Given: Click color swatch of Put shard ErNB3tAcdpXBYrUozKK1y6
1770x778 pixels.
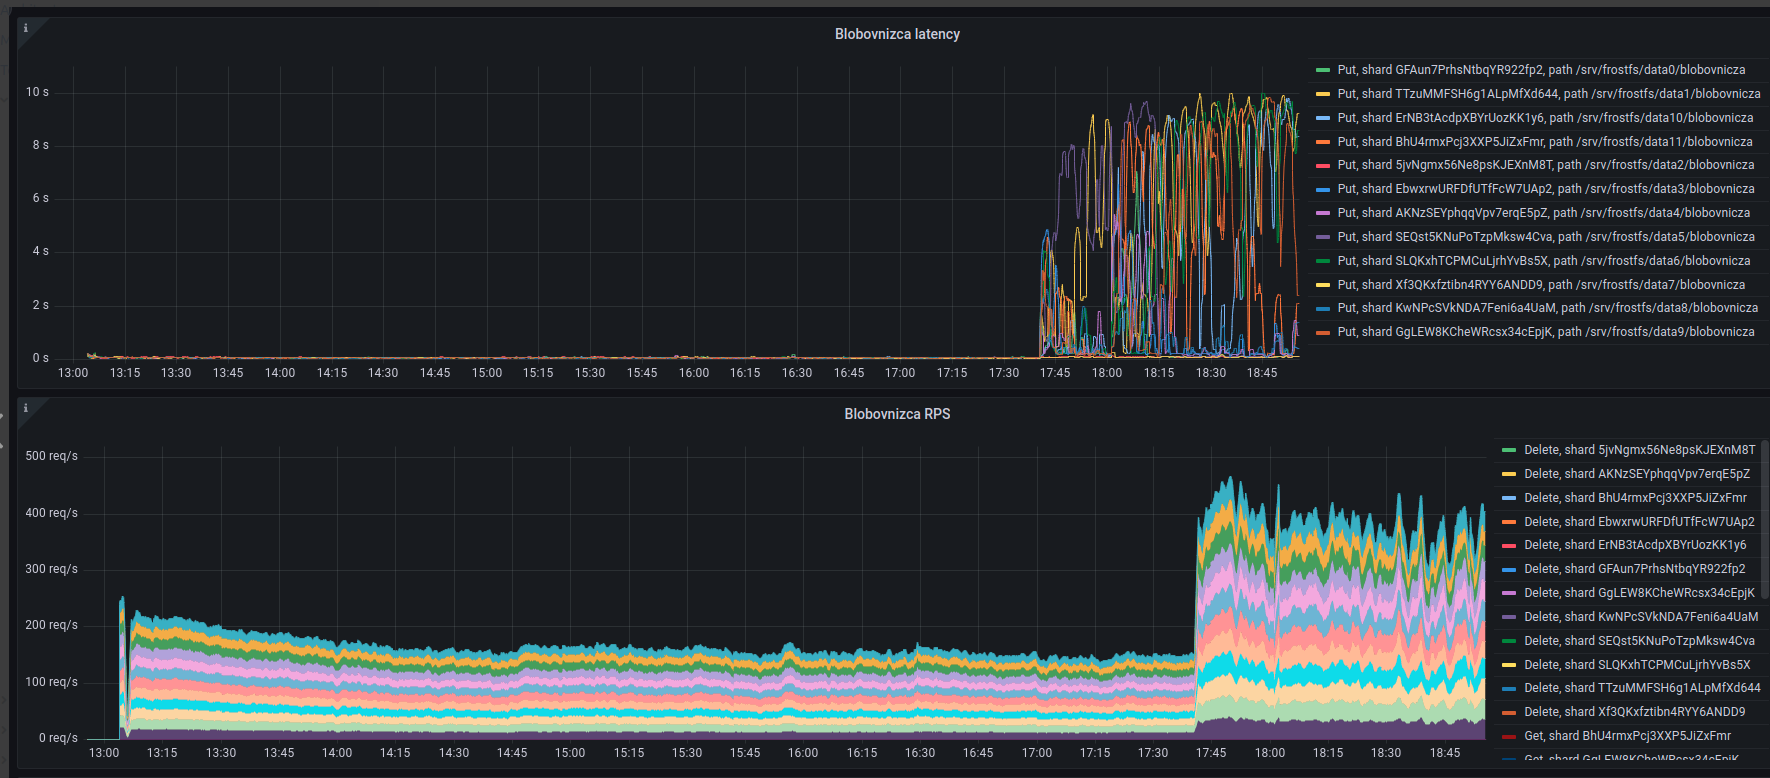Looking at the screenshot, I should [1323, 118].
